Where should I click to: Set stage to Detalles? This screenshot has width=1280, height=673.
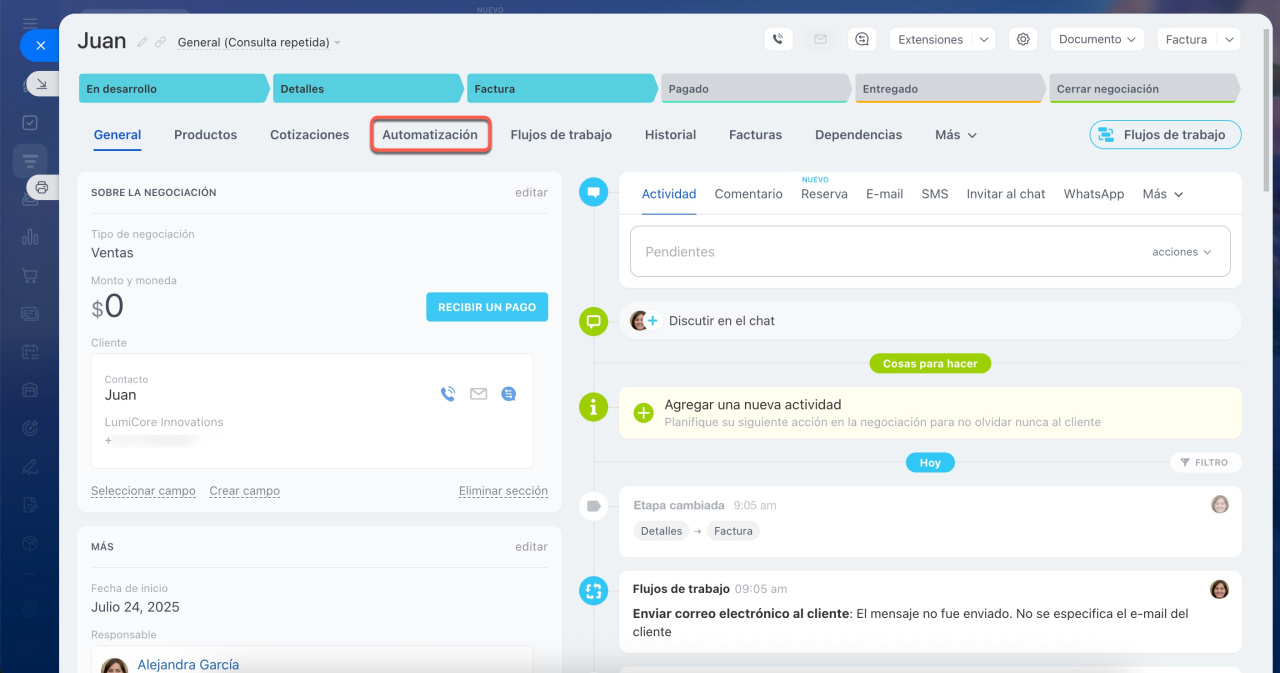[x=368, y=89]
